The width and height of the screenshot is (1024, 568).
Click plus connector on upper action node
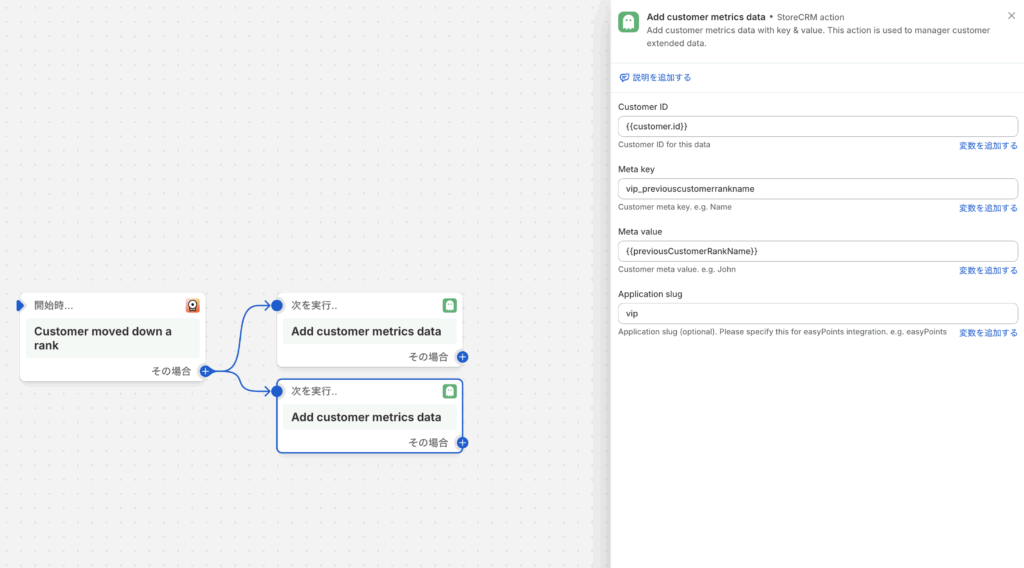click(462, 356)
